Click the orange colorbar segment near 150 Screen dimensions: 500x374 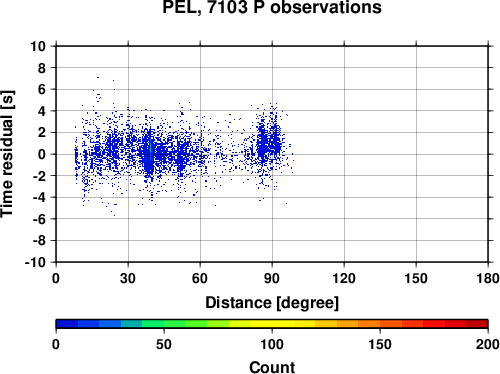(x=369, y=324)
